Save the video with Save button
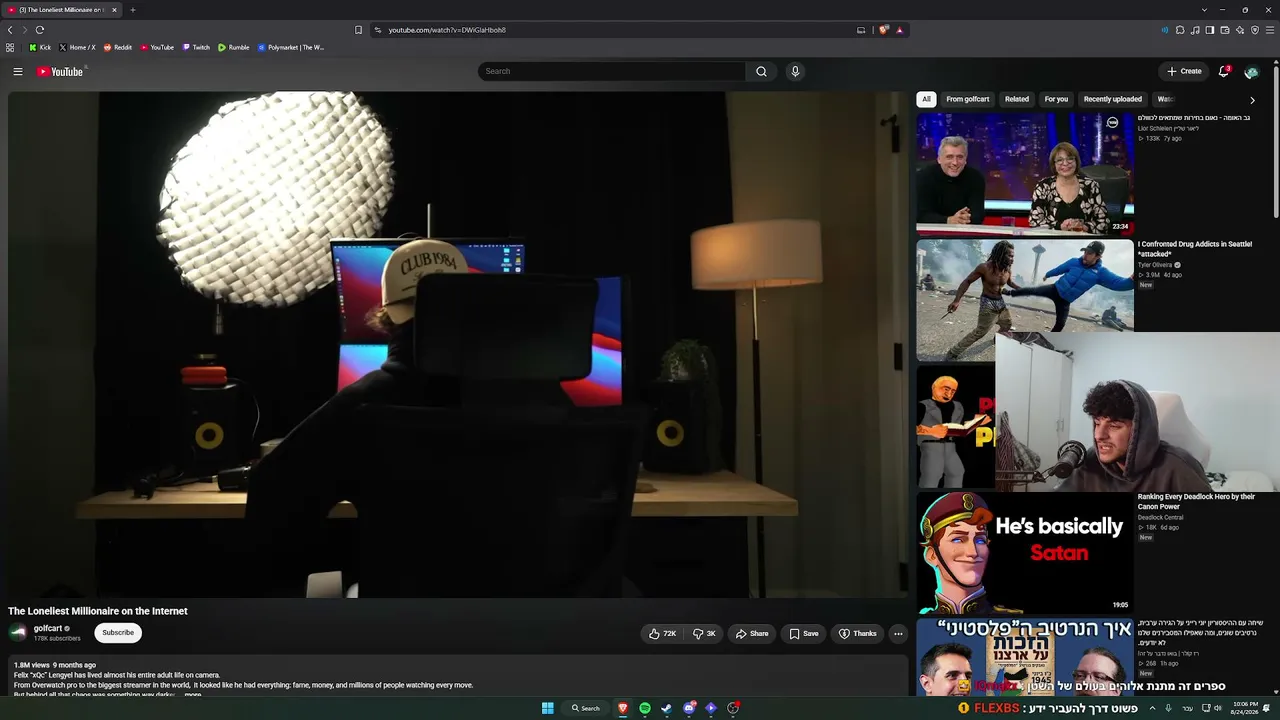Viewport: 1280px width, 720px height. (804, 633)
